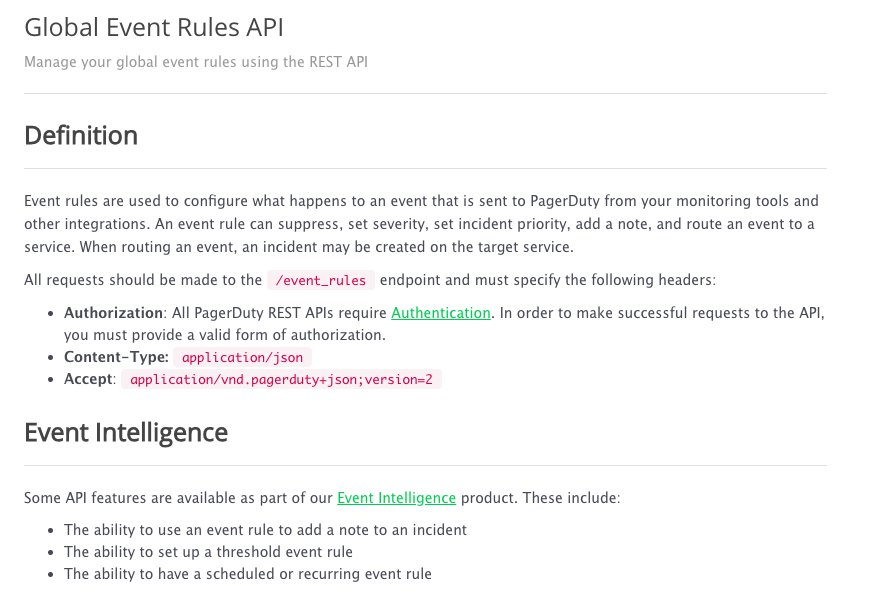
Task: Click the threshold event rule bullet
Action: click(208, 552)
